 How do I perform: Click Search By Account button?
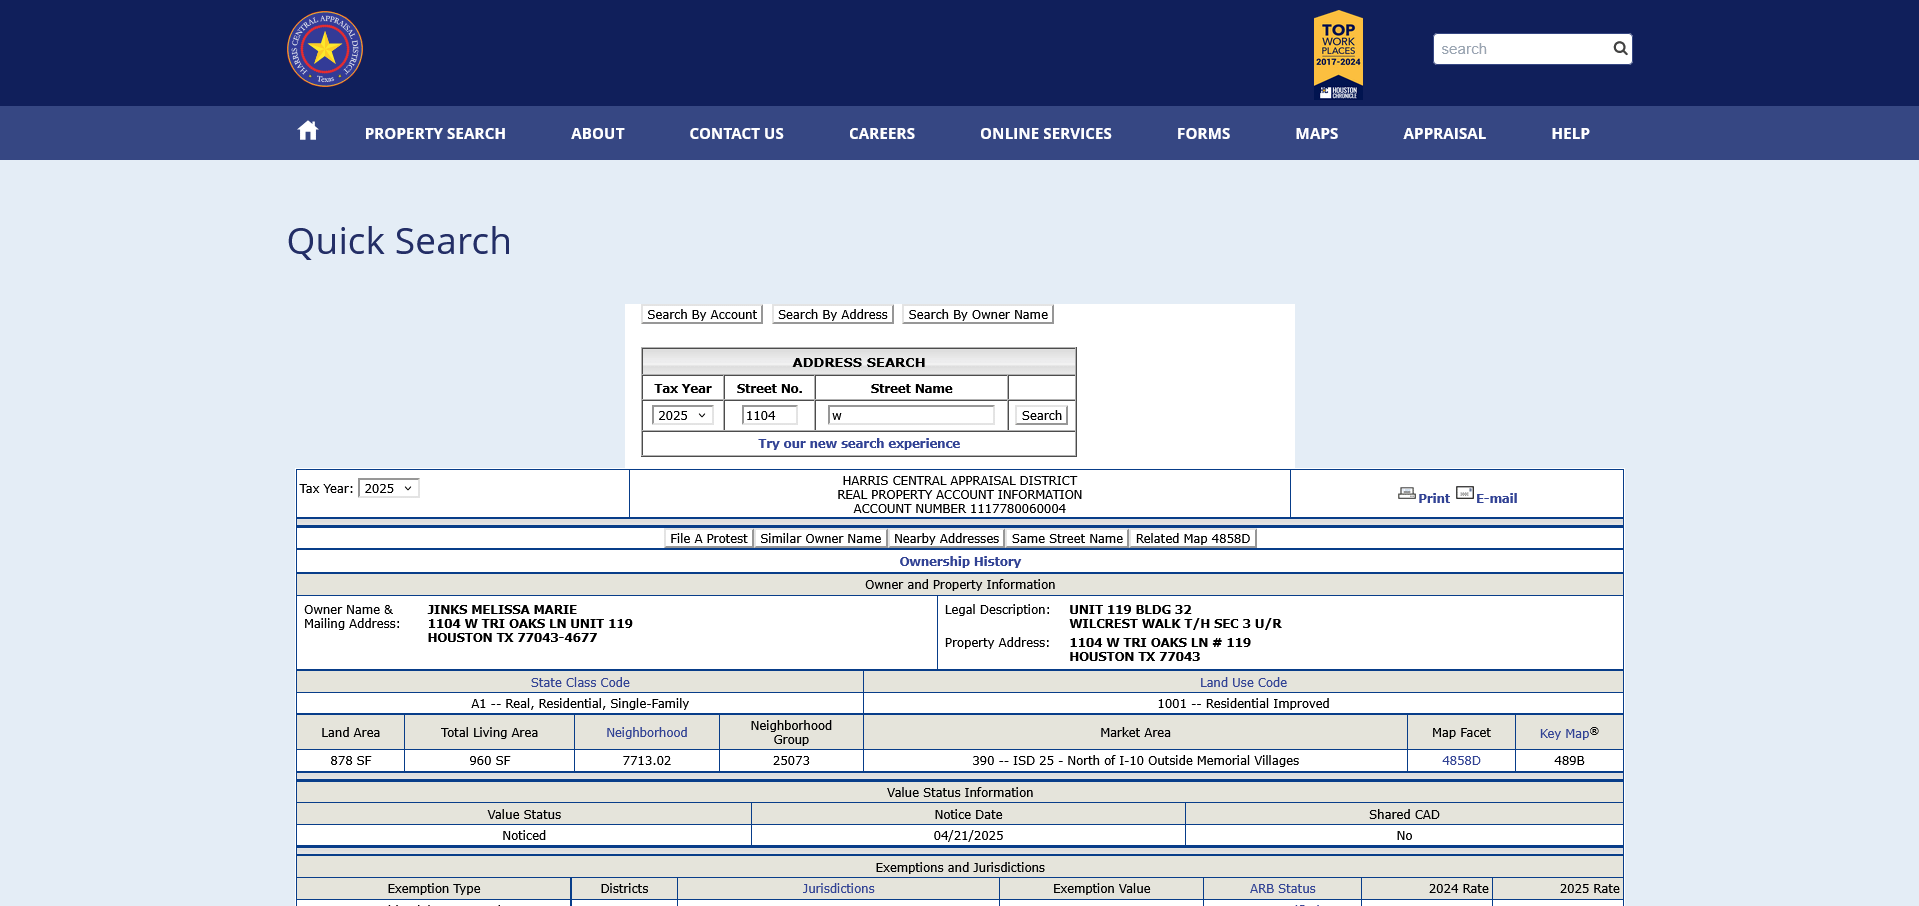[x=702, y=314]
